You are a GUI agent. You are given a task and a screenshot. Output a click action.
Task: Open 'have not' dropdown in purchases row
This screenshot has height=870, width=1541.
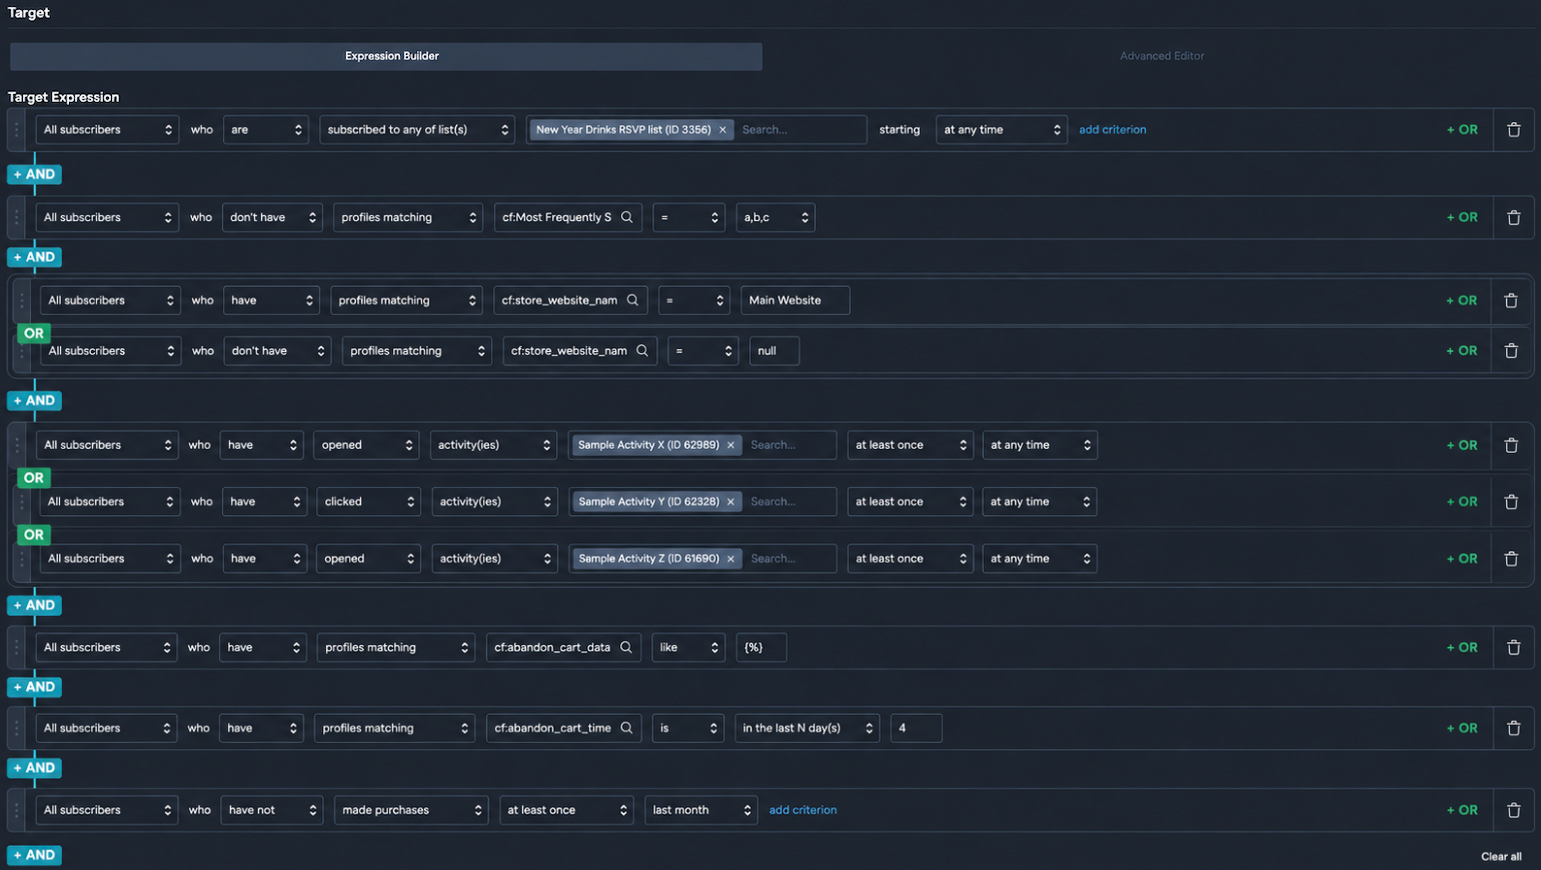click(272, 810)
